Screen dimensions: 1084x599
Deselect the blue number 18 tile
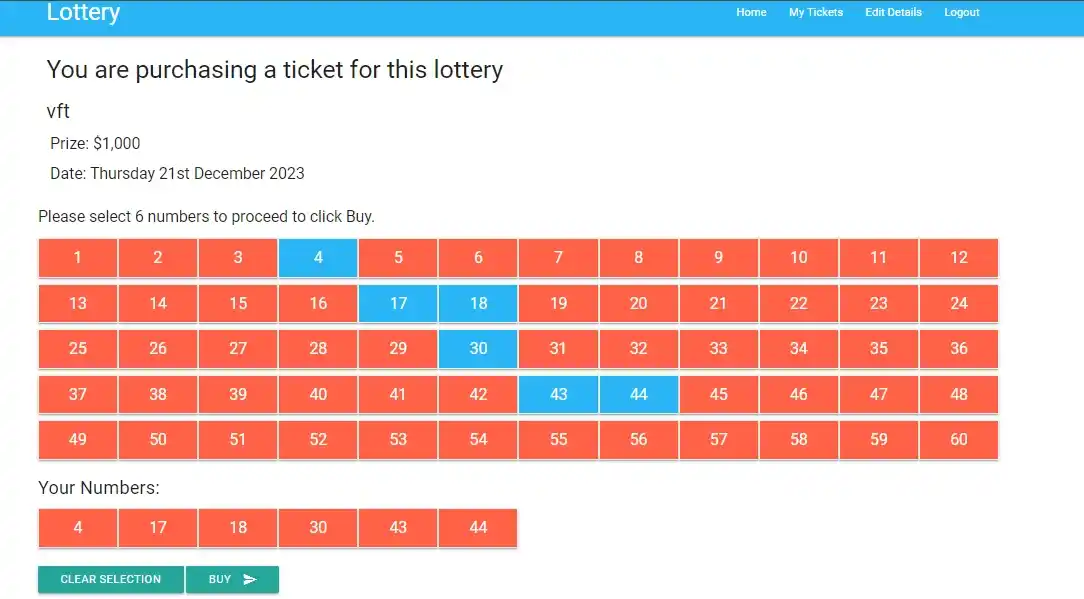coord(478,303)
